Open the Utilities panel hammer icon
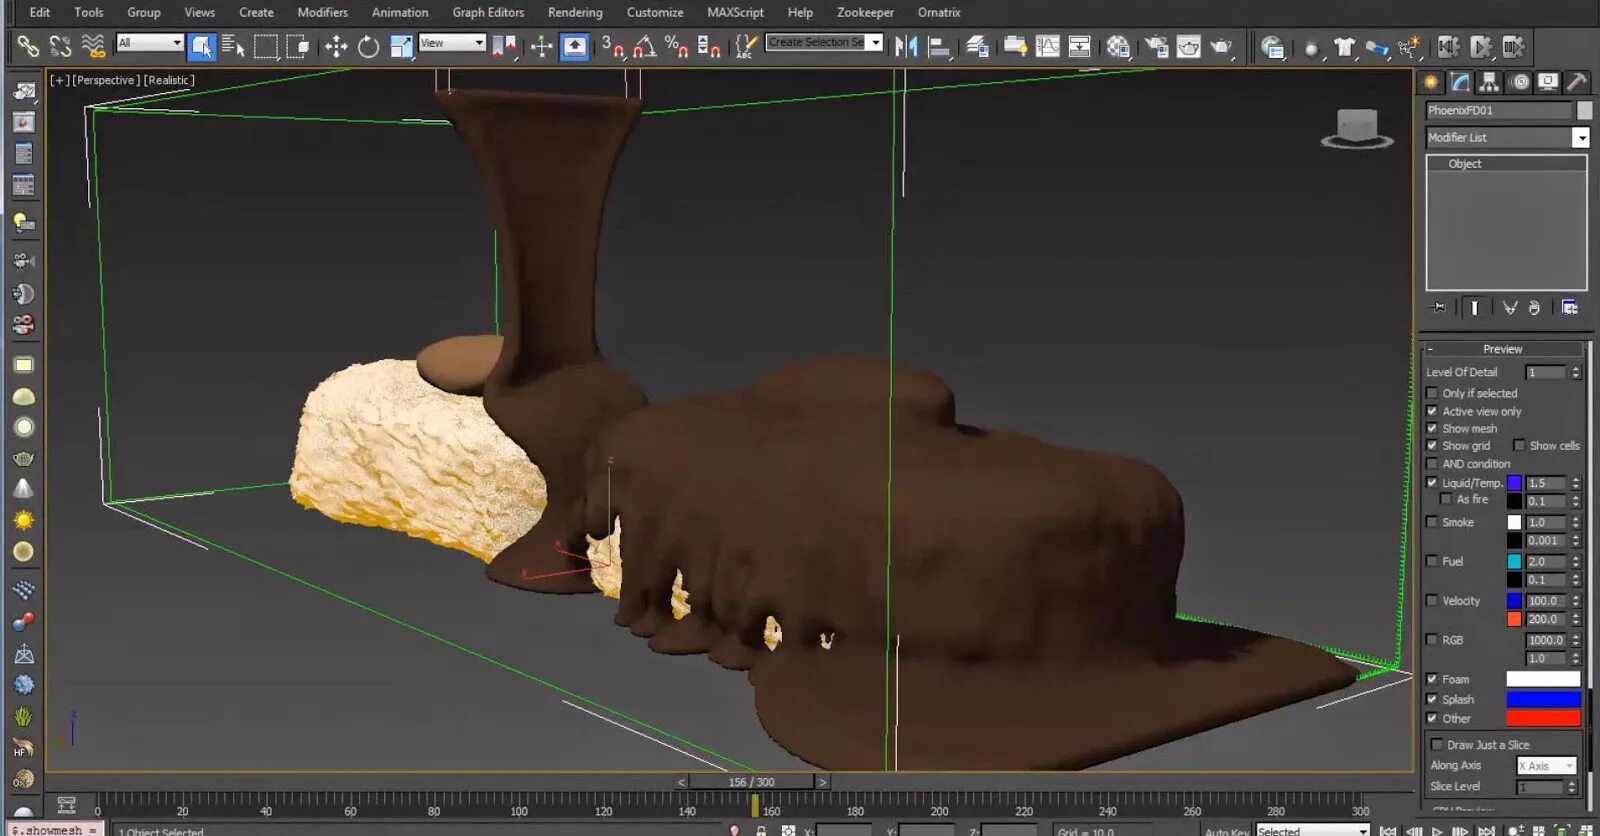Screen dimensions: 1600x836 [x=1576, y=82]
